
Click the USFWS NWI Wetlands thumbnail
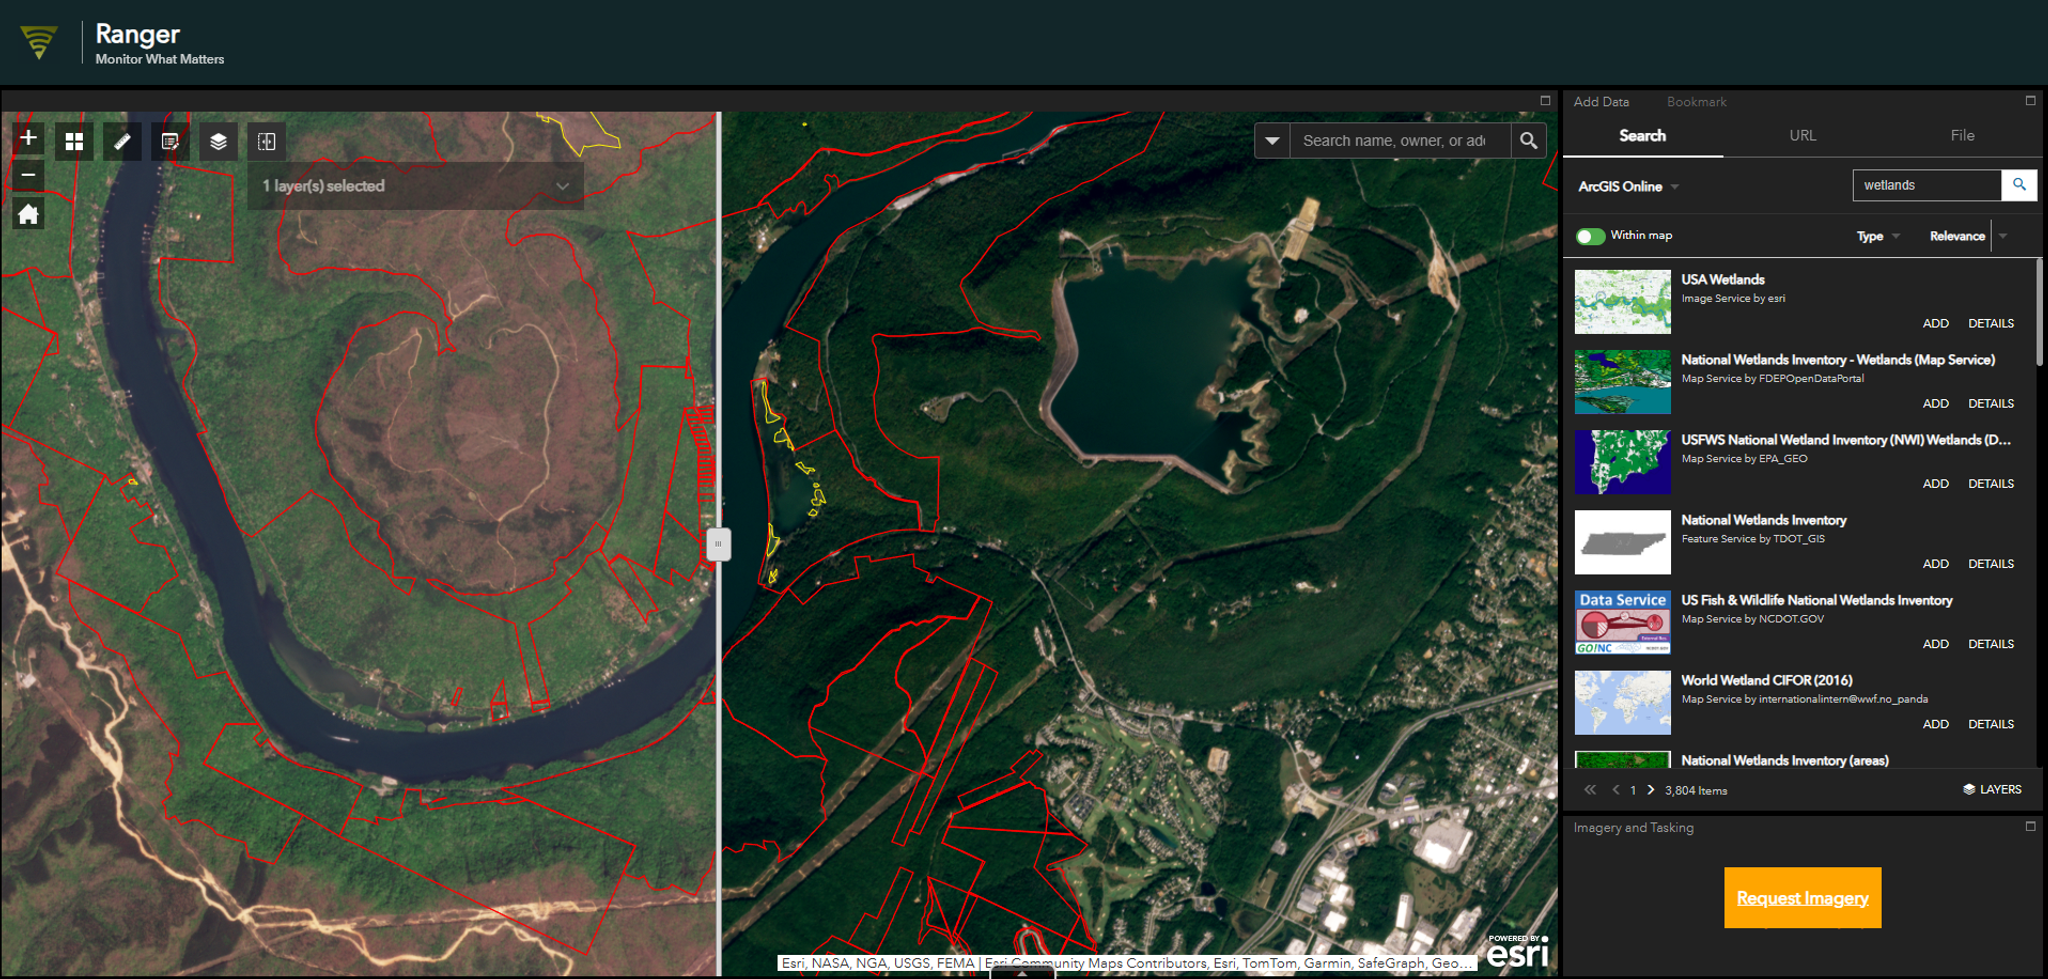point(1622,462)
